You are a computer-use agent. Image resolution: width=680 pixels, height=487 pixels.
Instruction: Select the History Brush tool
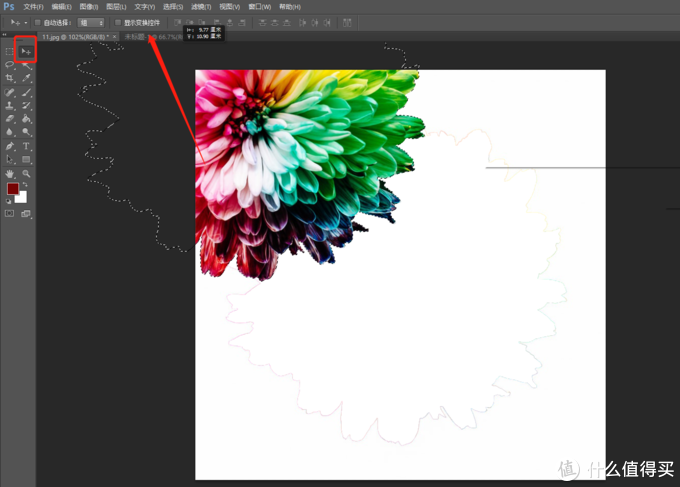(x=26, y=105)
